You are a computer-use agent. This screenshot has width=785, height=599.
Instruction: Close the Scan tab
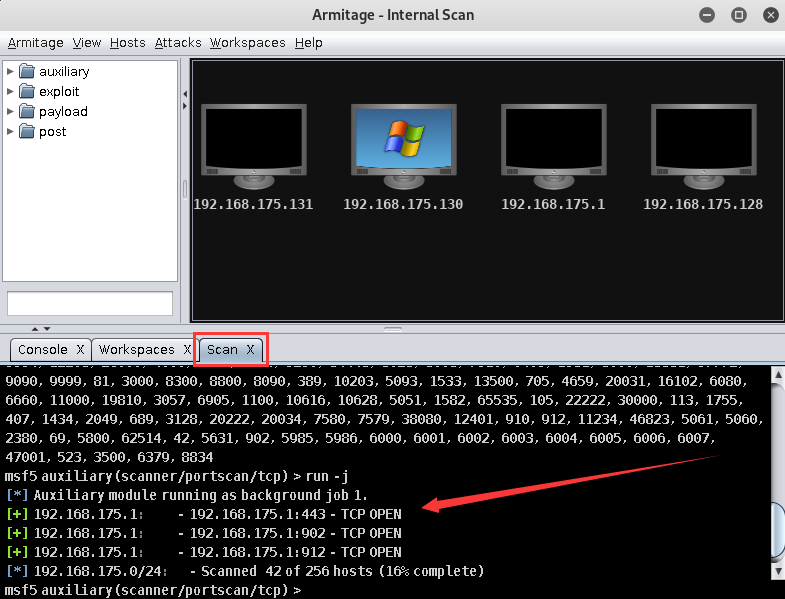click(x=250, y=350)
